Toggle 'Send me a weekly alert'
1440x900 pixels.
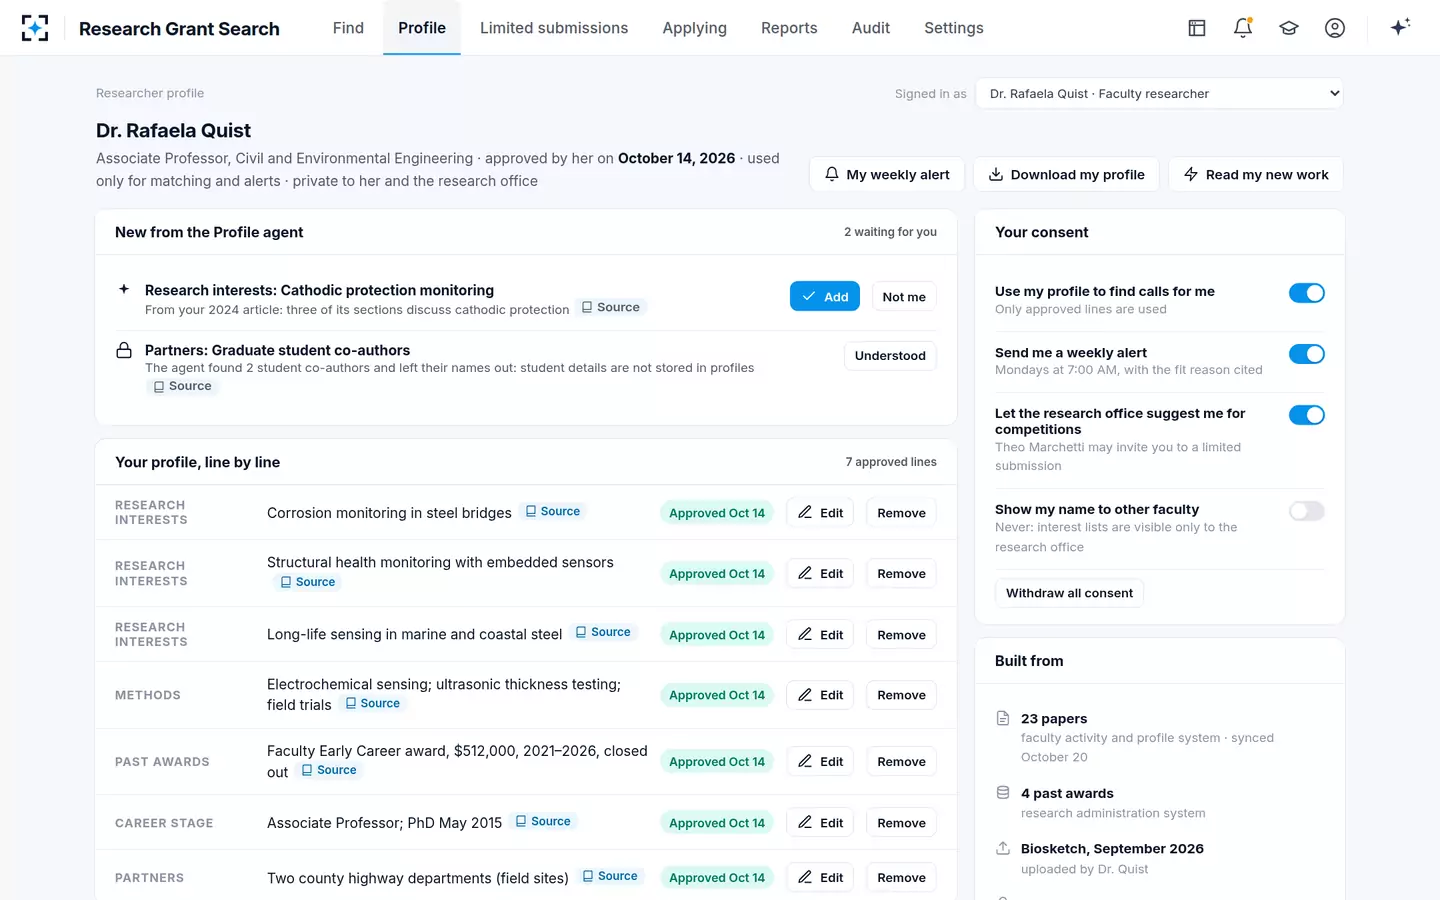point(1306,354)
